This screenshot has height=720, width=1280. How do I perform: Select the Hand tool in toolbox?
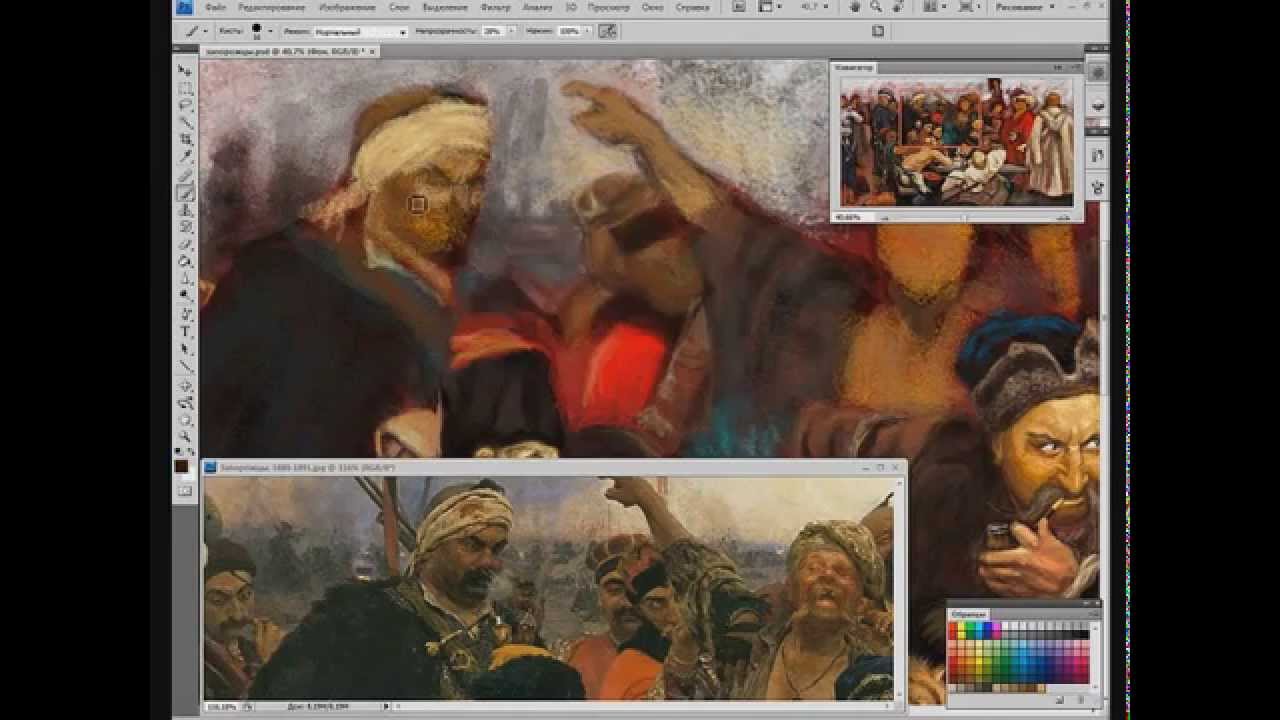pos(185,419)
